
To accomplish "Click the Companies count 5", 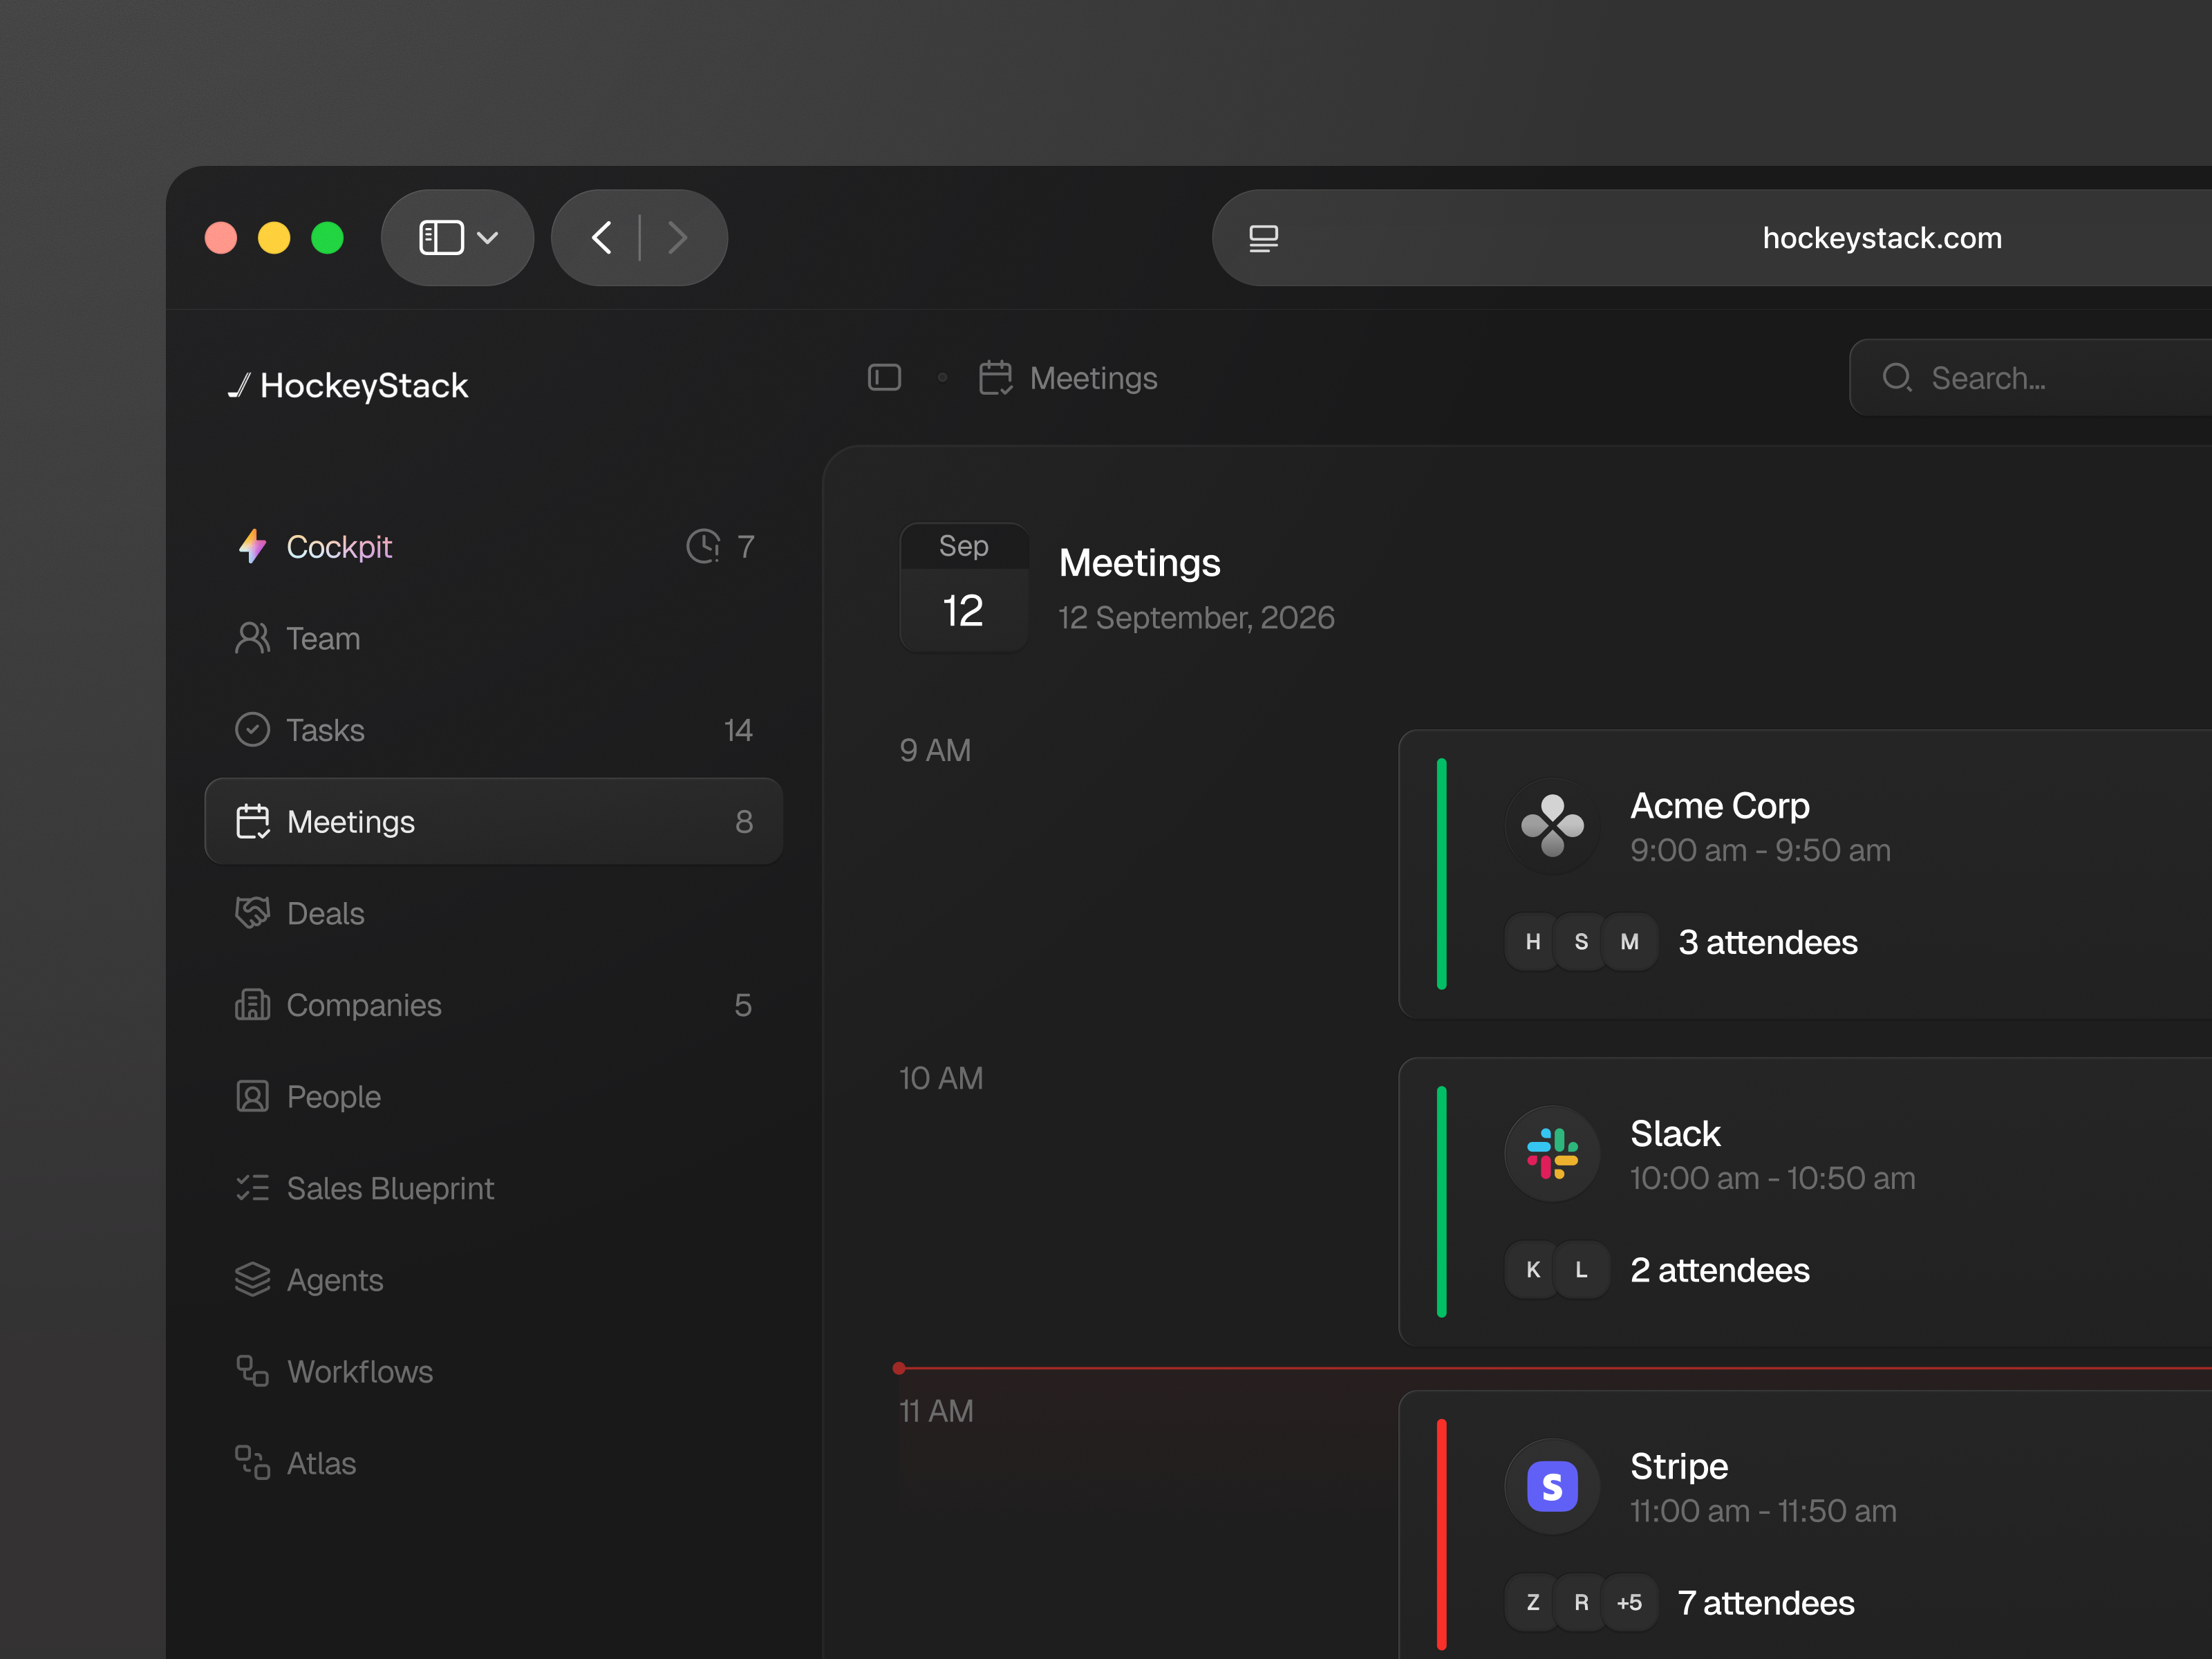I will pos(743,1005).
